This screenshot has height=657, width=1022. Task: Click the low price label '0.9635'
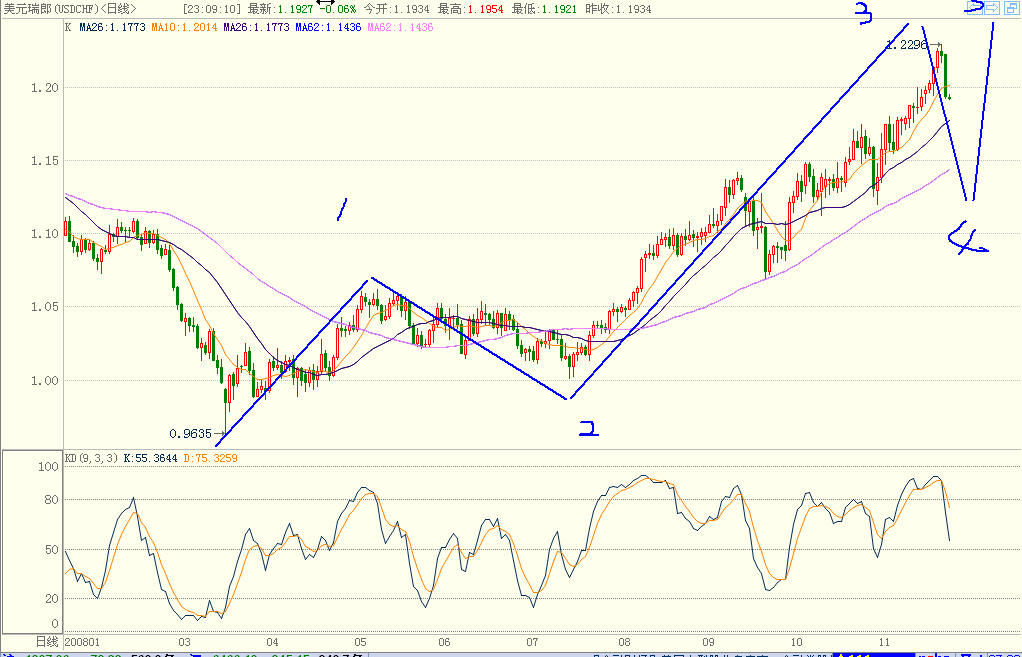point(190,433)
